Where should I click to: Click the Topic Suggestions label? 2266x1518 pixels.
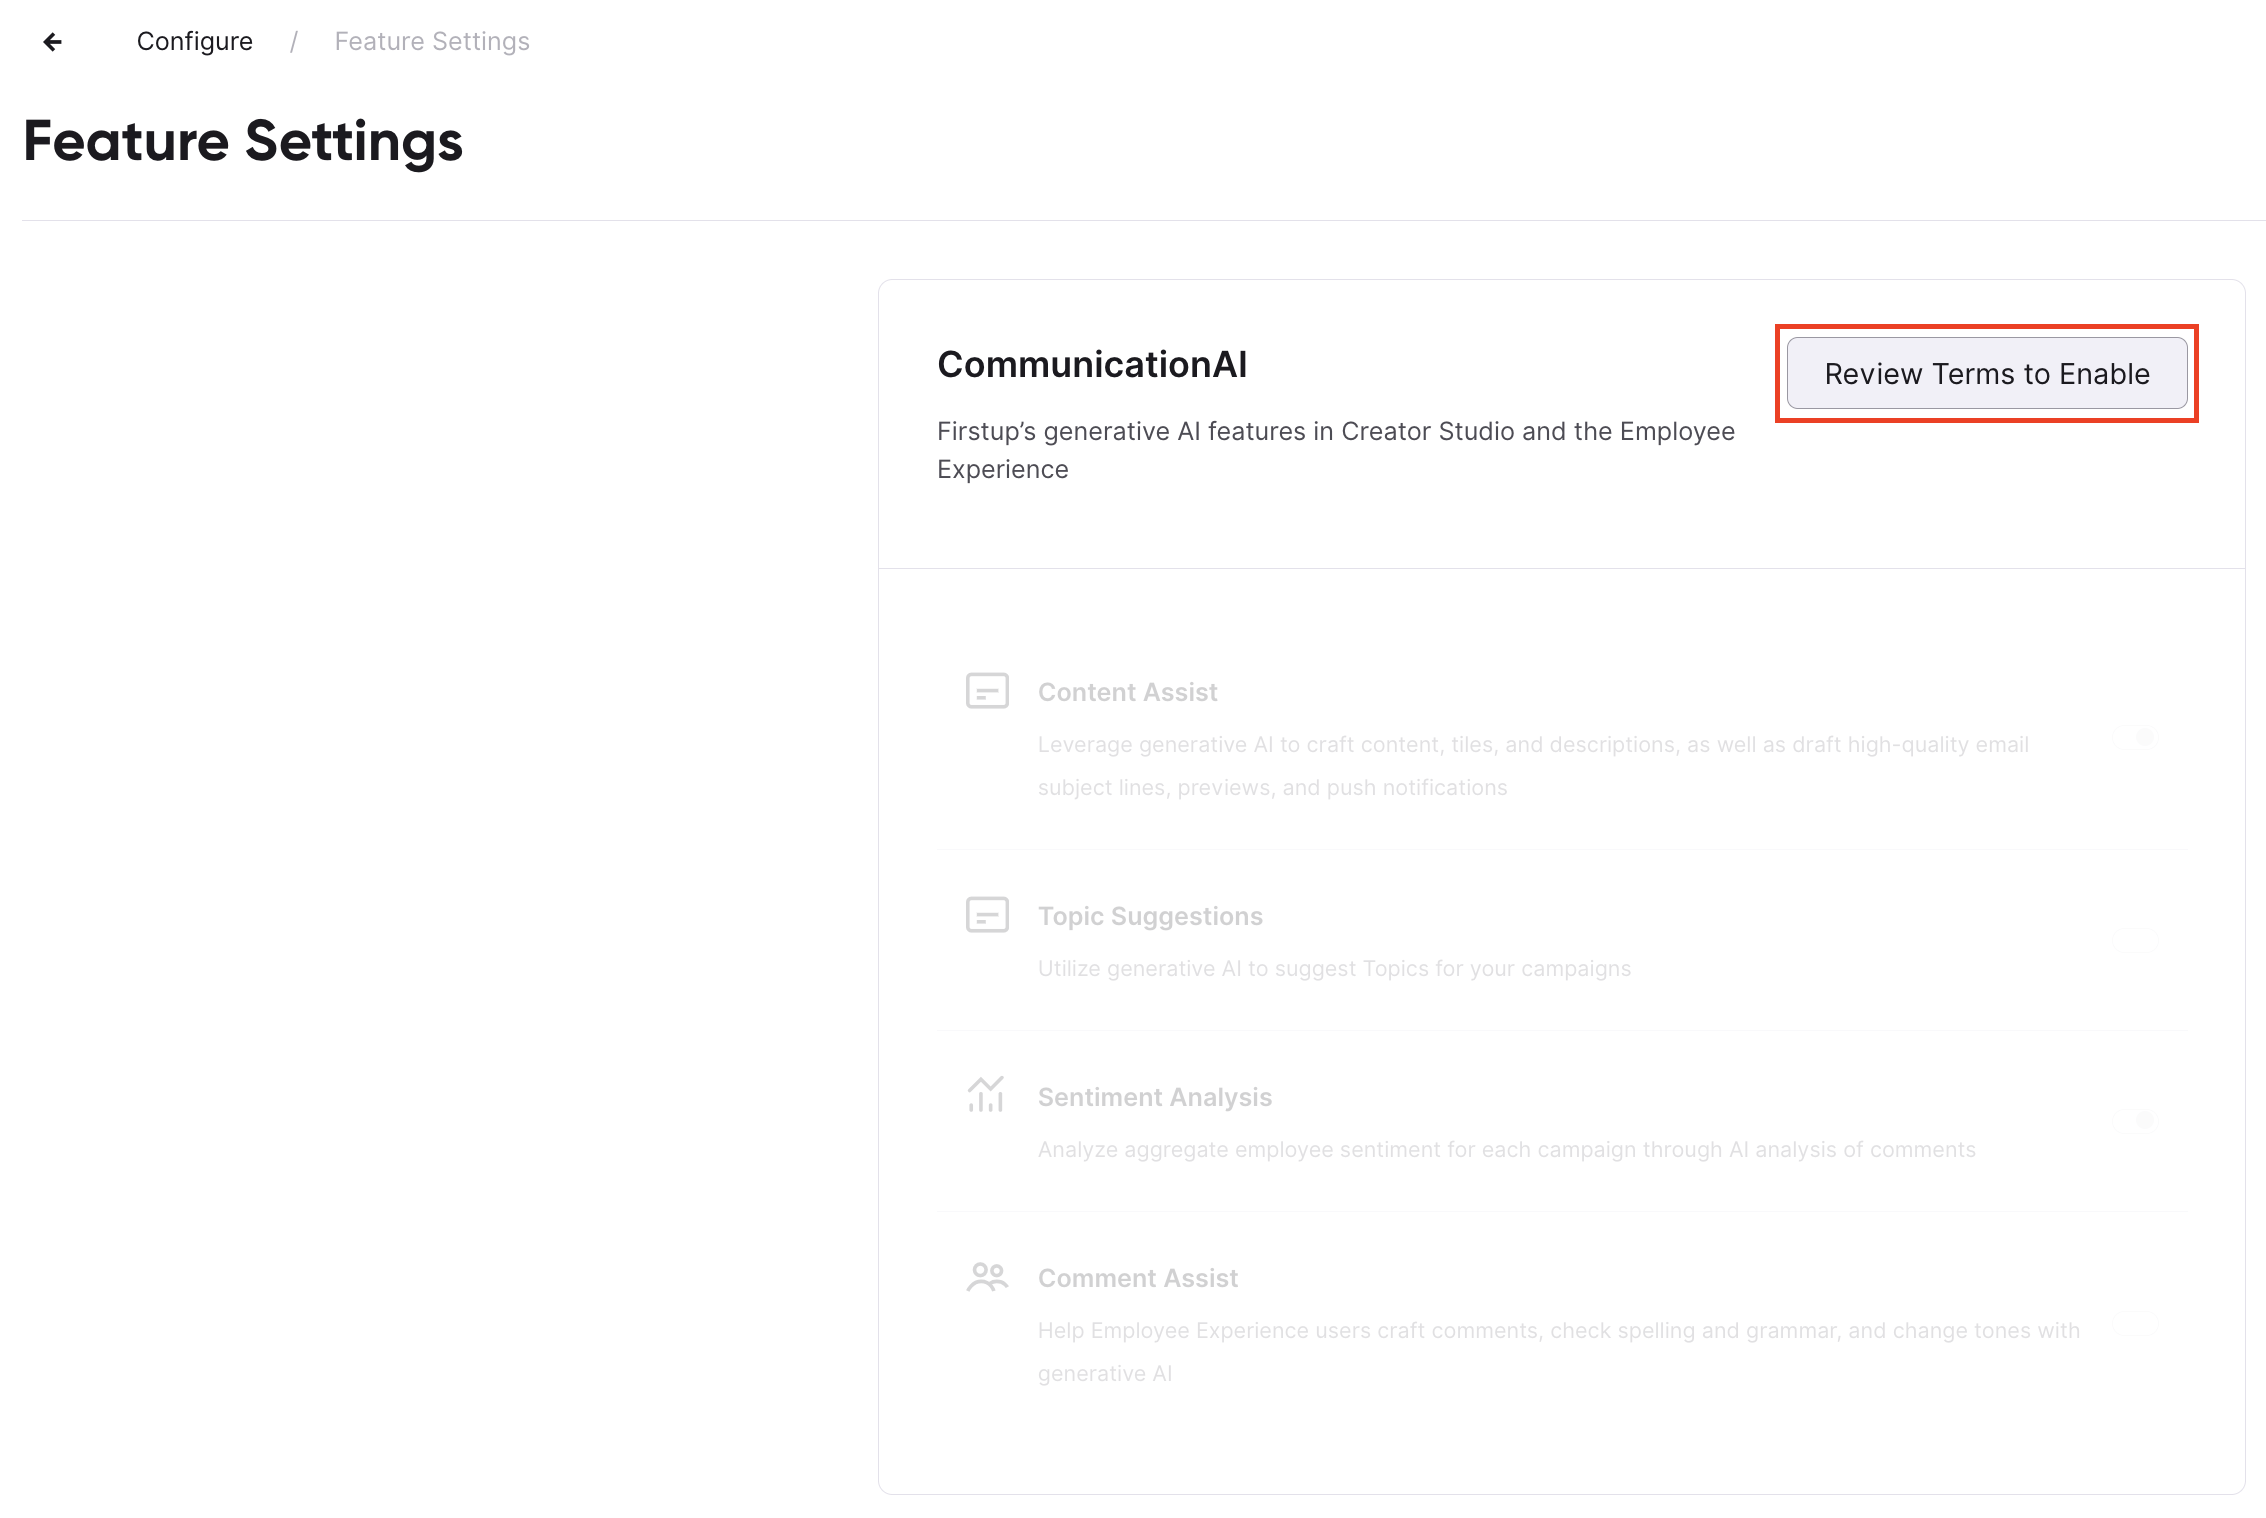click(1150, 916)
